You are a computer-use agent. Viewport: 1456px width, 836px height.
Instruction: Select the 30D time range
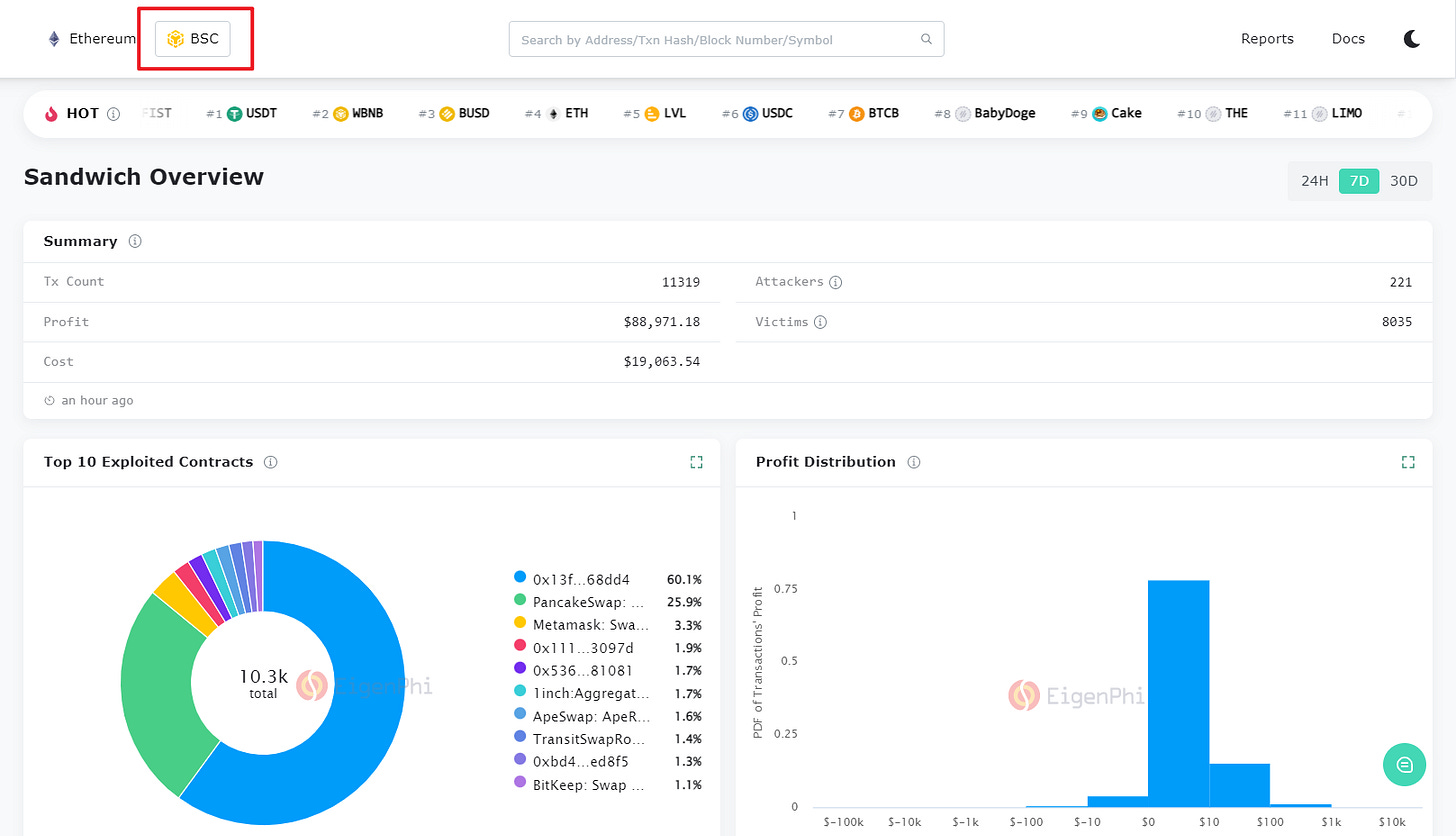(1404, 181)
